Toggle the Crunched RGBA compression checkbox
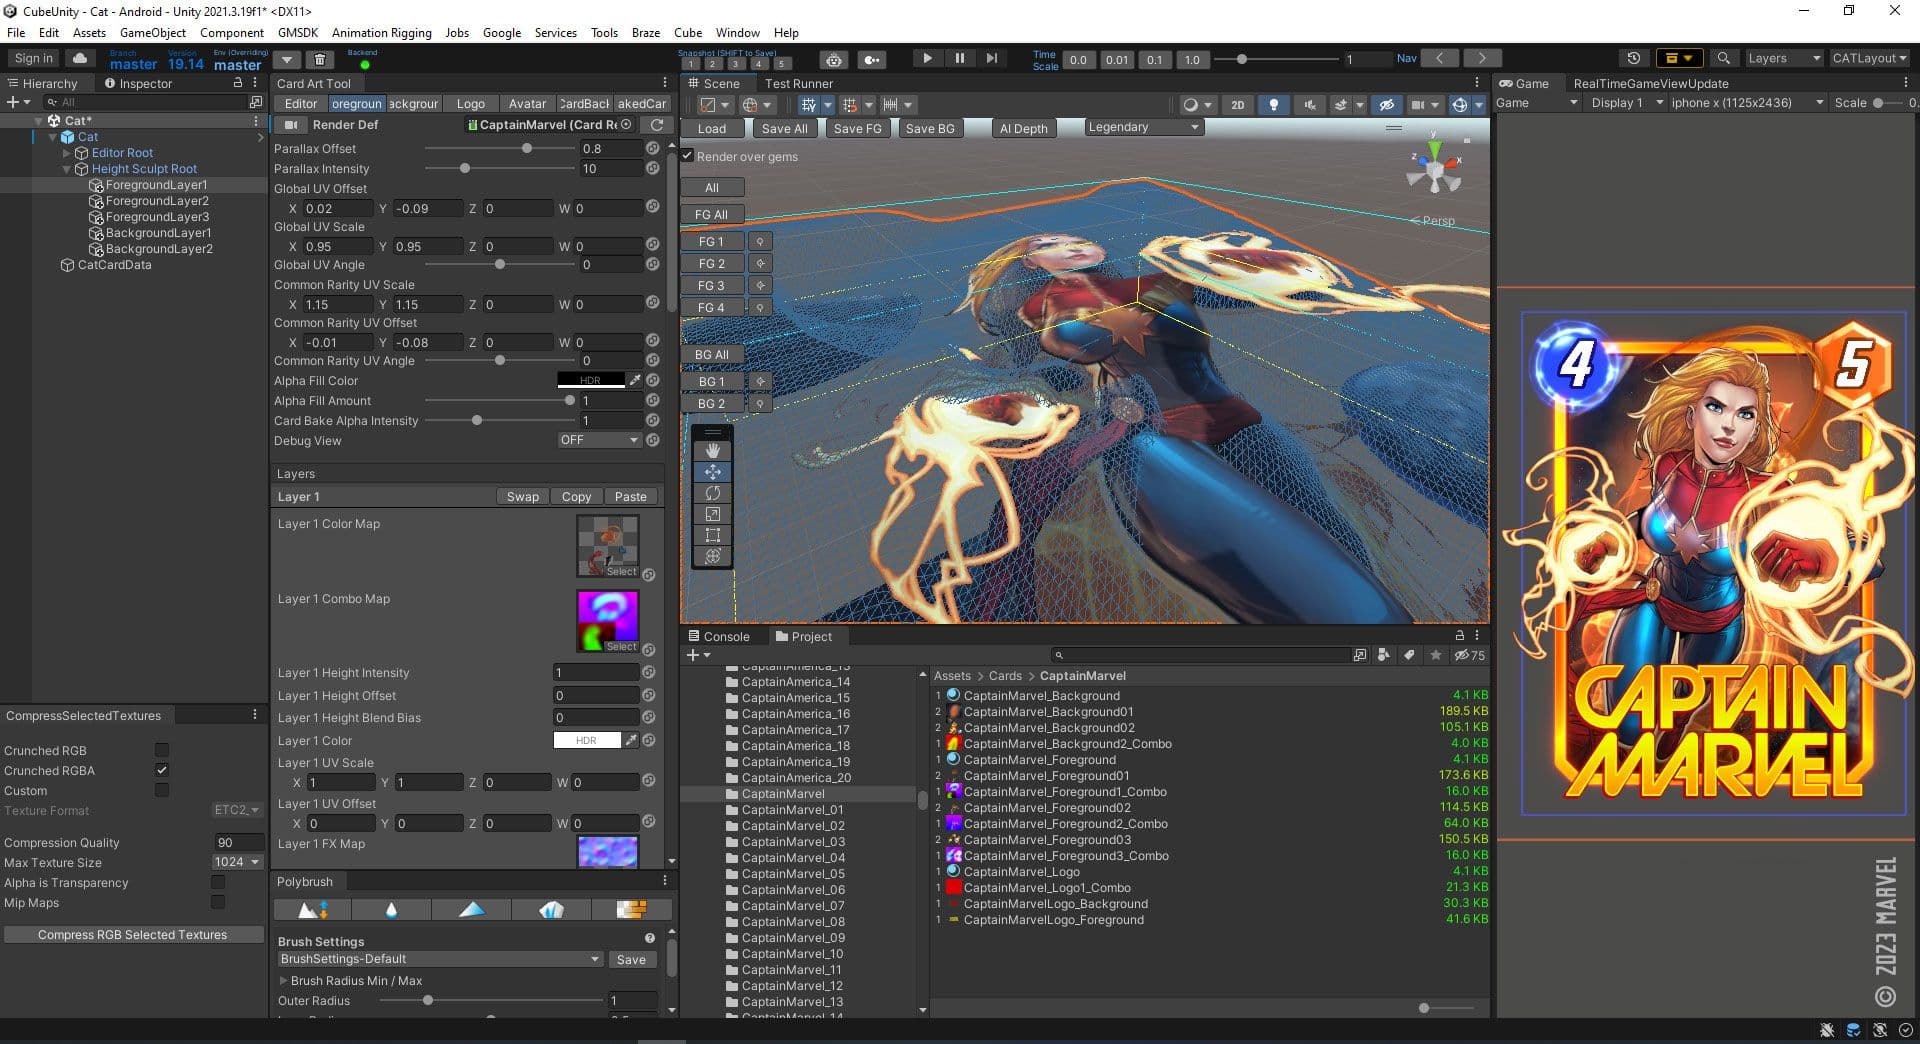The height and width of the screenshot is (1044, 1920). click(x=161, y=770)
